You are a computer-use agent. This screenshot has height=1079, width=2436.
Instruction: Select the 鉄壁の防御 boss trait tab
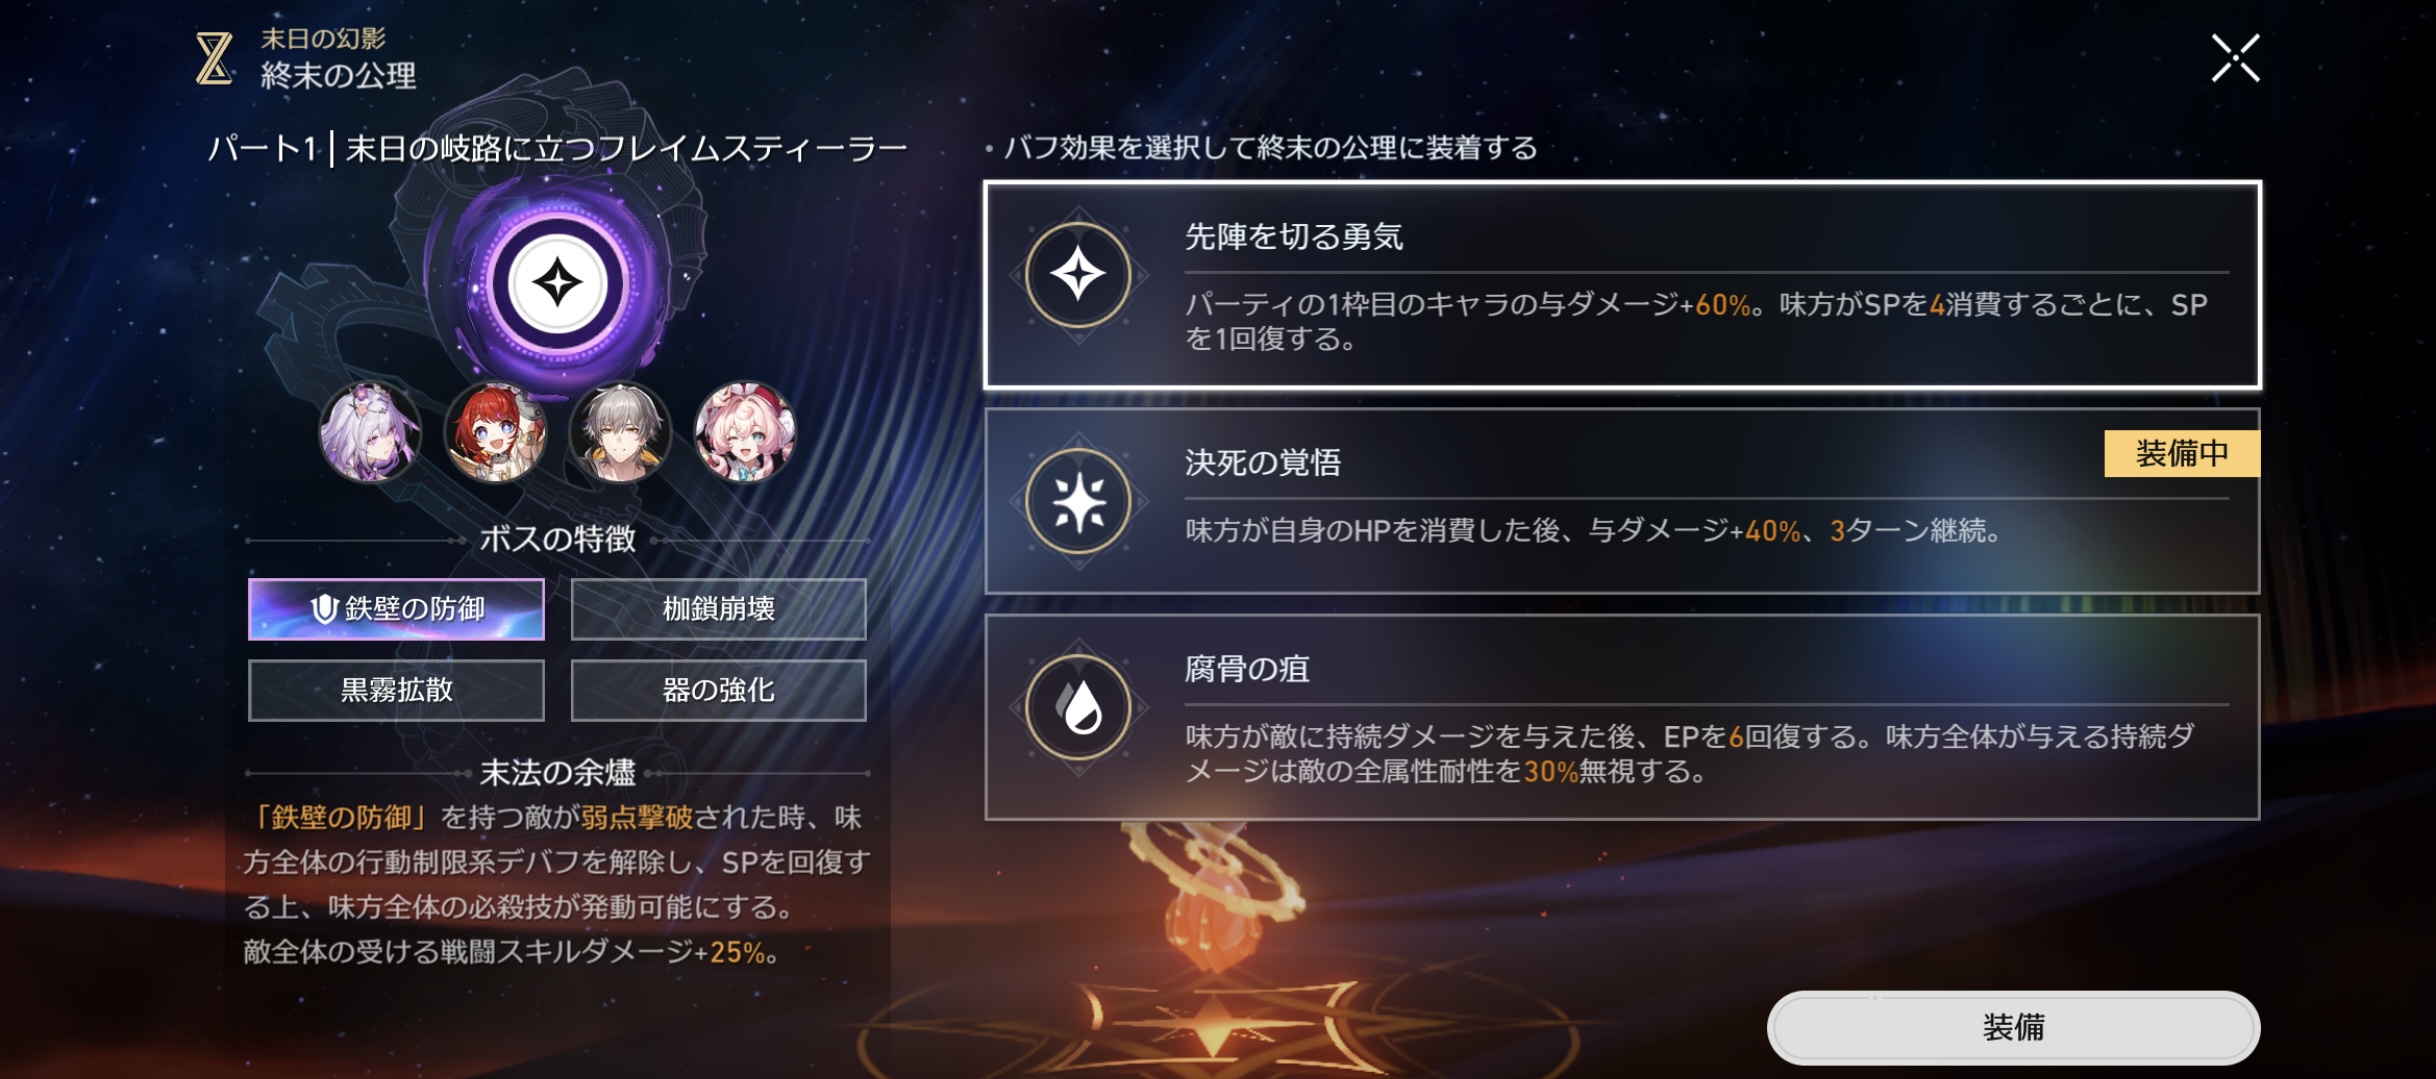397,609
